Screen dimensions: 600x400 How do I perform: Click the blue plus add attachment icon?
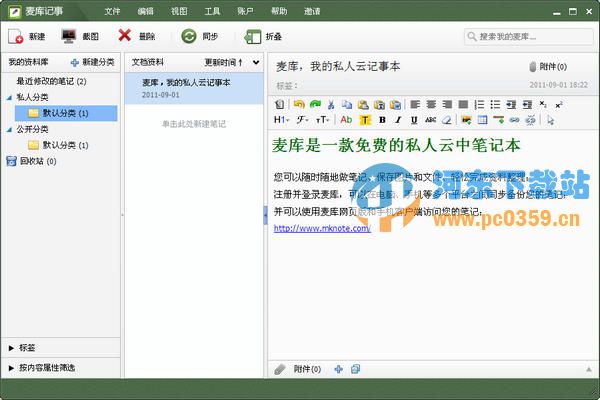(338, 369)
